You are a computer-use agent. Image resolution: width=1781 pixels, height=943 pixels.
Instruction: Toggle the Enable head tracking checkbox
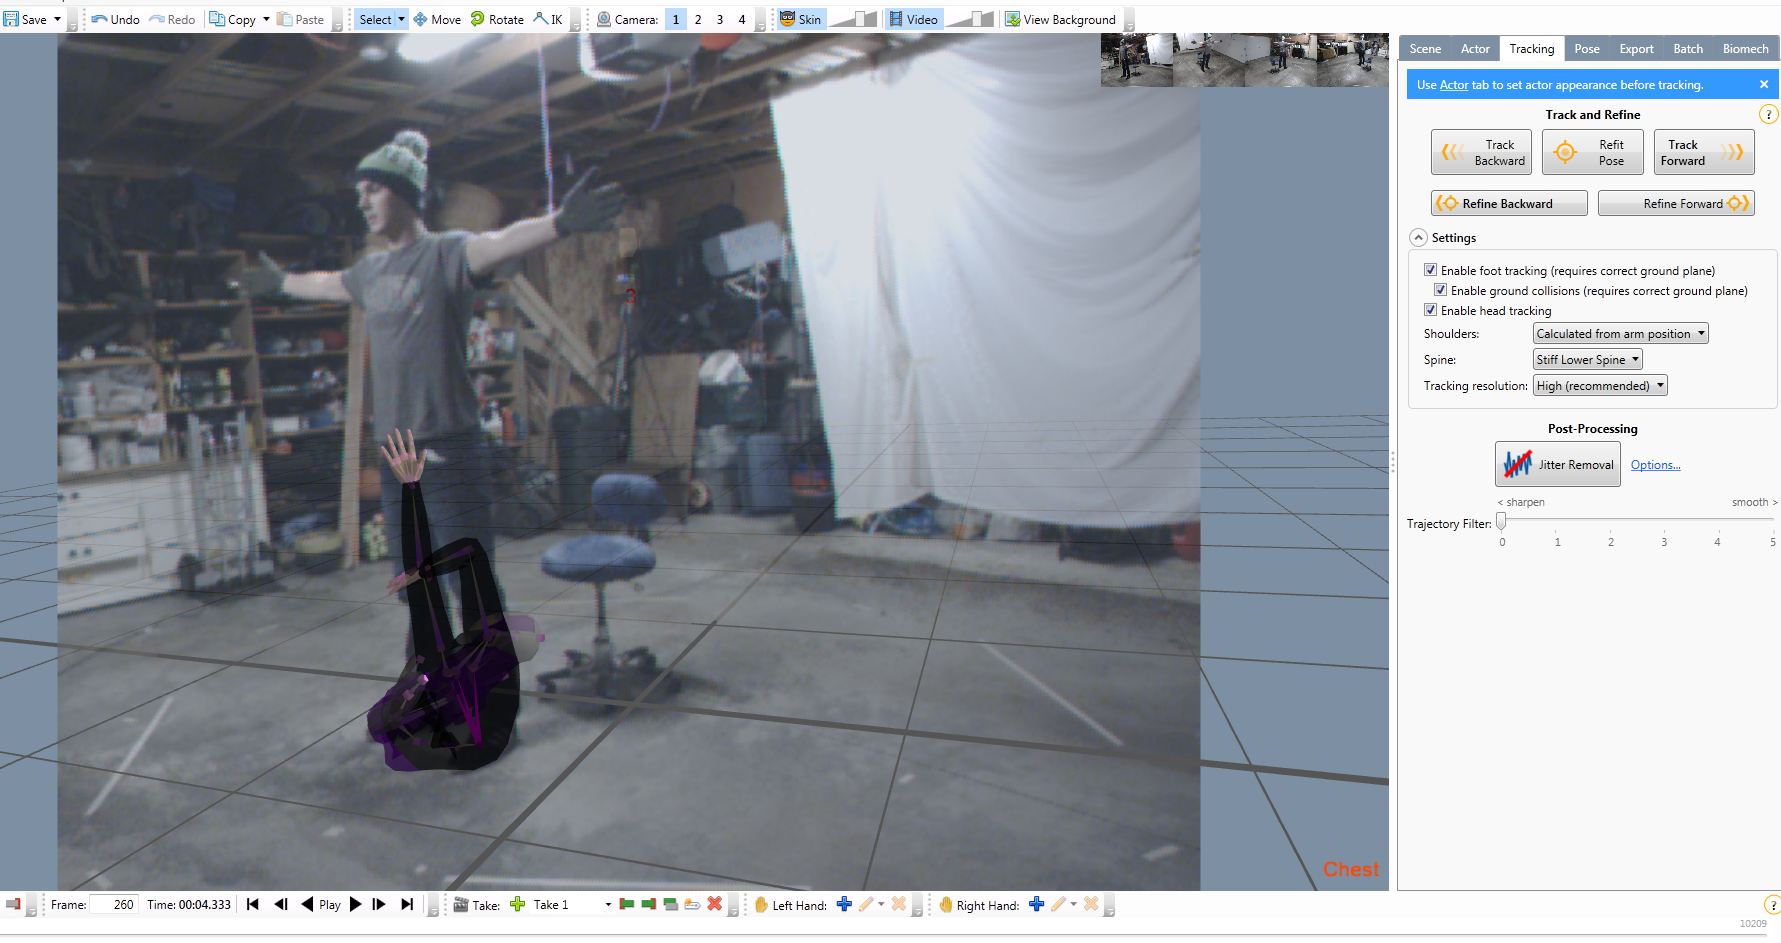click(x=1430, y=310)
